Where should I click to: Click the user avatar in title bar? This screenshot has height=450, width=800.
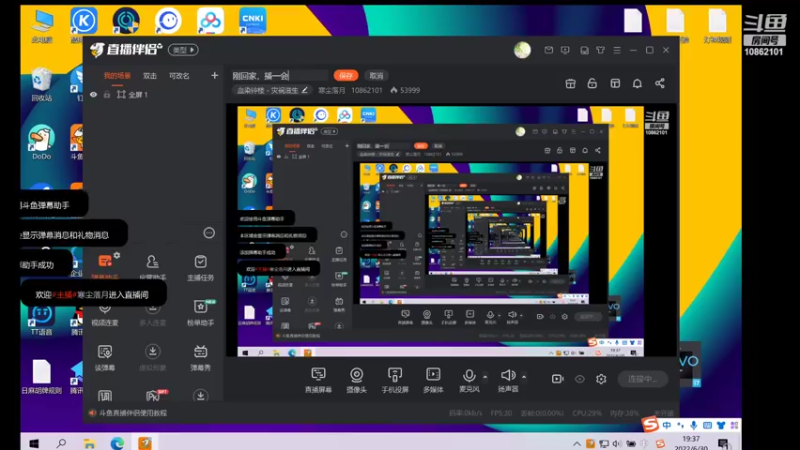522,50
